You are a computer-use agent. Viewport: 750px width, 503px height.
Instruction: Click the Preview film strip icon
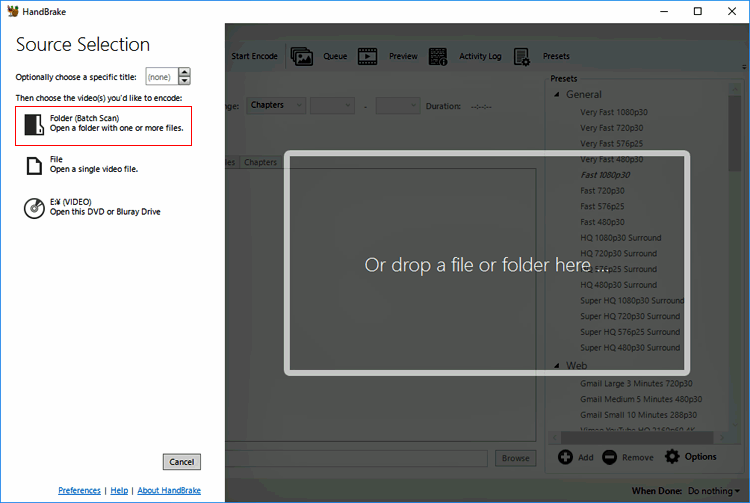[x=367, y=56]
